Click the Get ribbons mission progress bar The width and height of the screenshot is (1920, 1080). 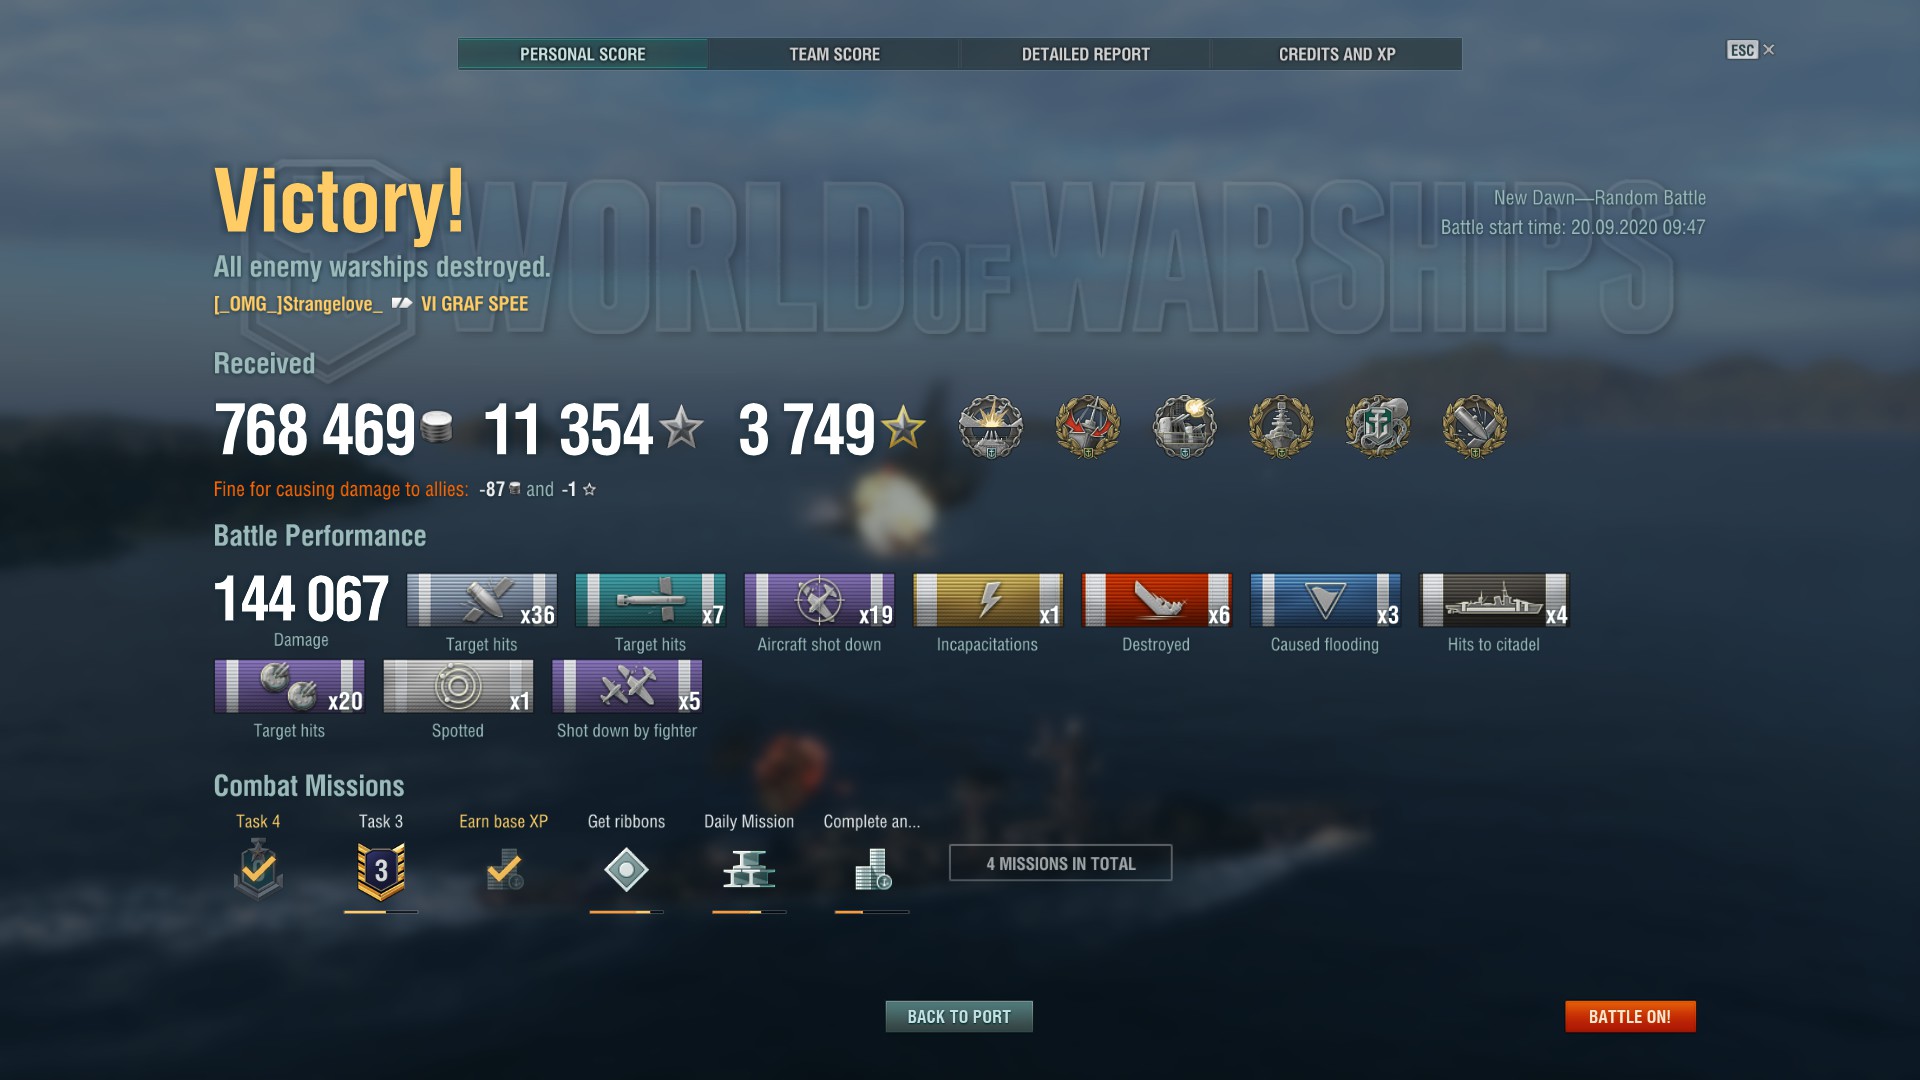click(626, 912)
